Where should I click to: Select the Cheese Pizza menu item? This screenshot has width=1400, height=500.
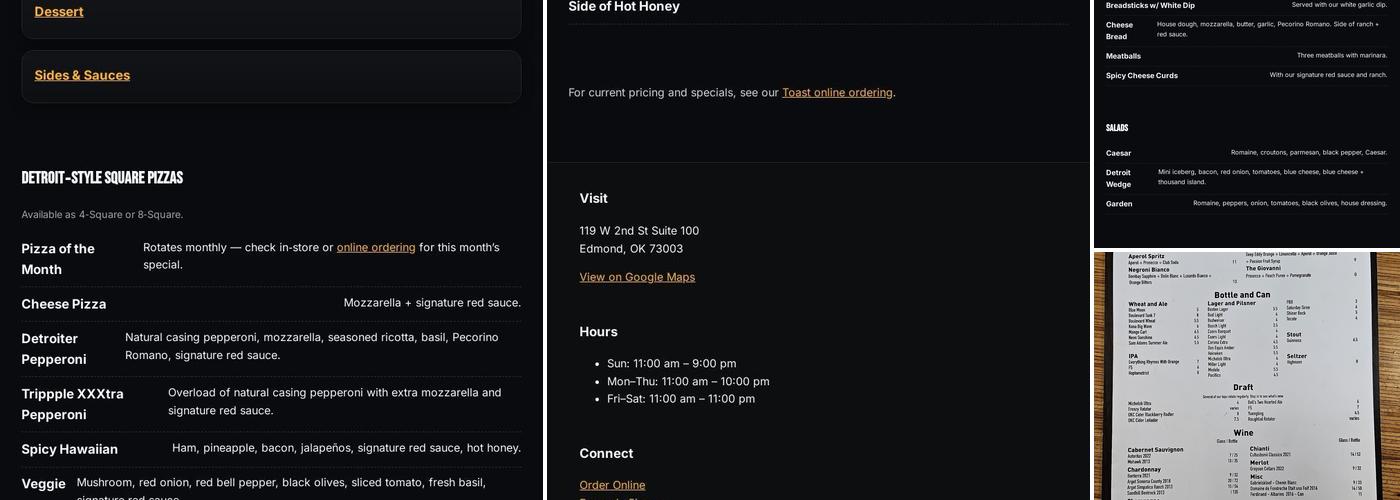point(64,304)
